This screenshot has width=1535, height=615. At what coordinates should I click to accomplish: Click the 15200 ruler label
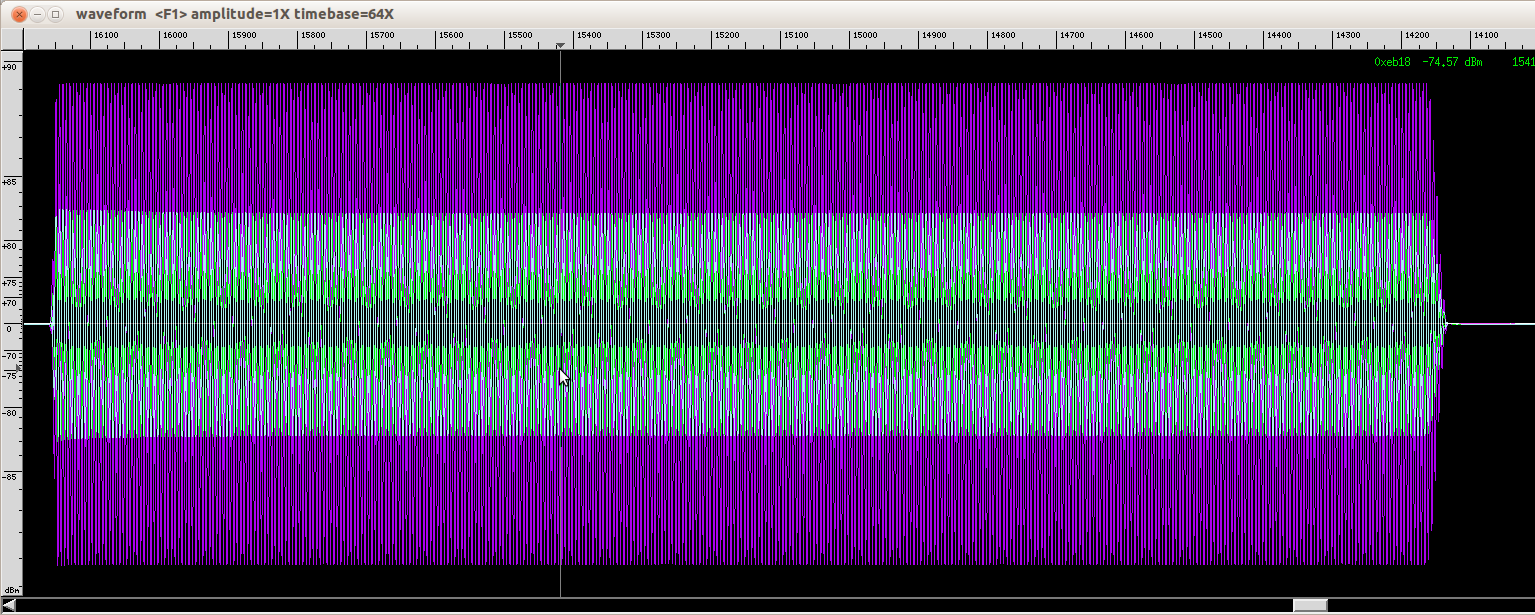point(726,36)
